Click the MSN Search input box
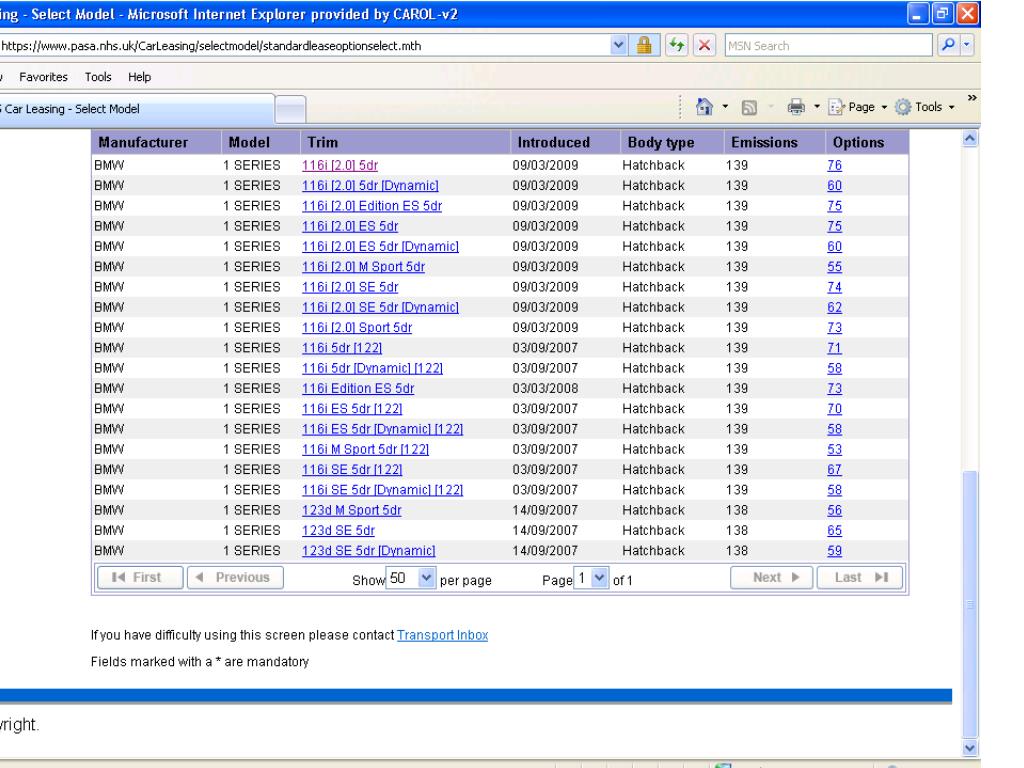The height and width of the screenshot is (768, 1024). (827, 46)
